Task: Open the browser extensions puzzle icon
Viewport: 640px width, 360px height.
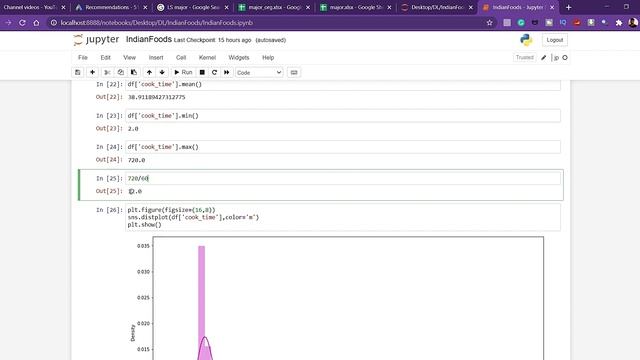Action: (619, 23)
